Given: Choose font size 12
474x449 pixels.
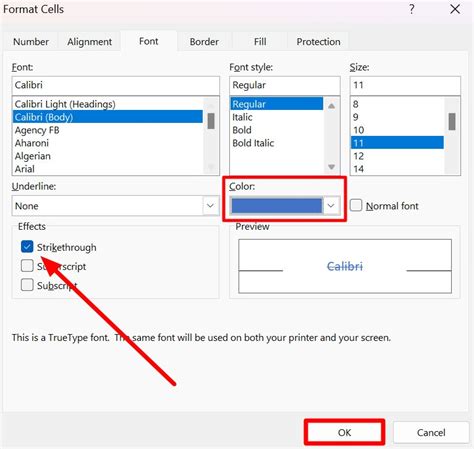Looking at the screenshot, I should click(x=397, y=156).
